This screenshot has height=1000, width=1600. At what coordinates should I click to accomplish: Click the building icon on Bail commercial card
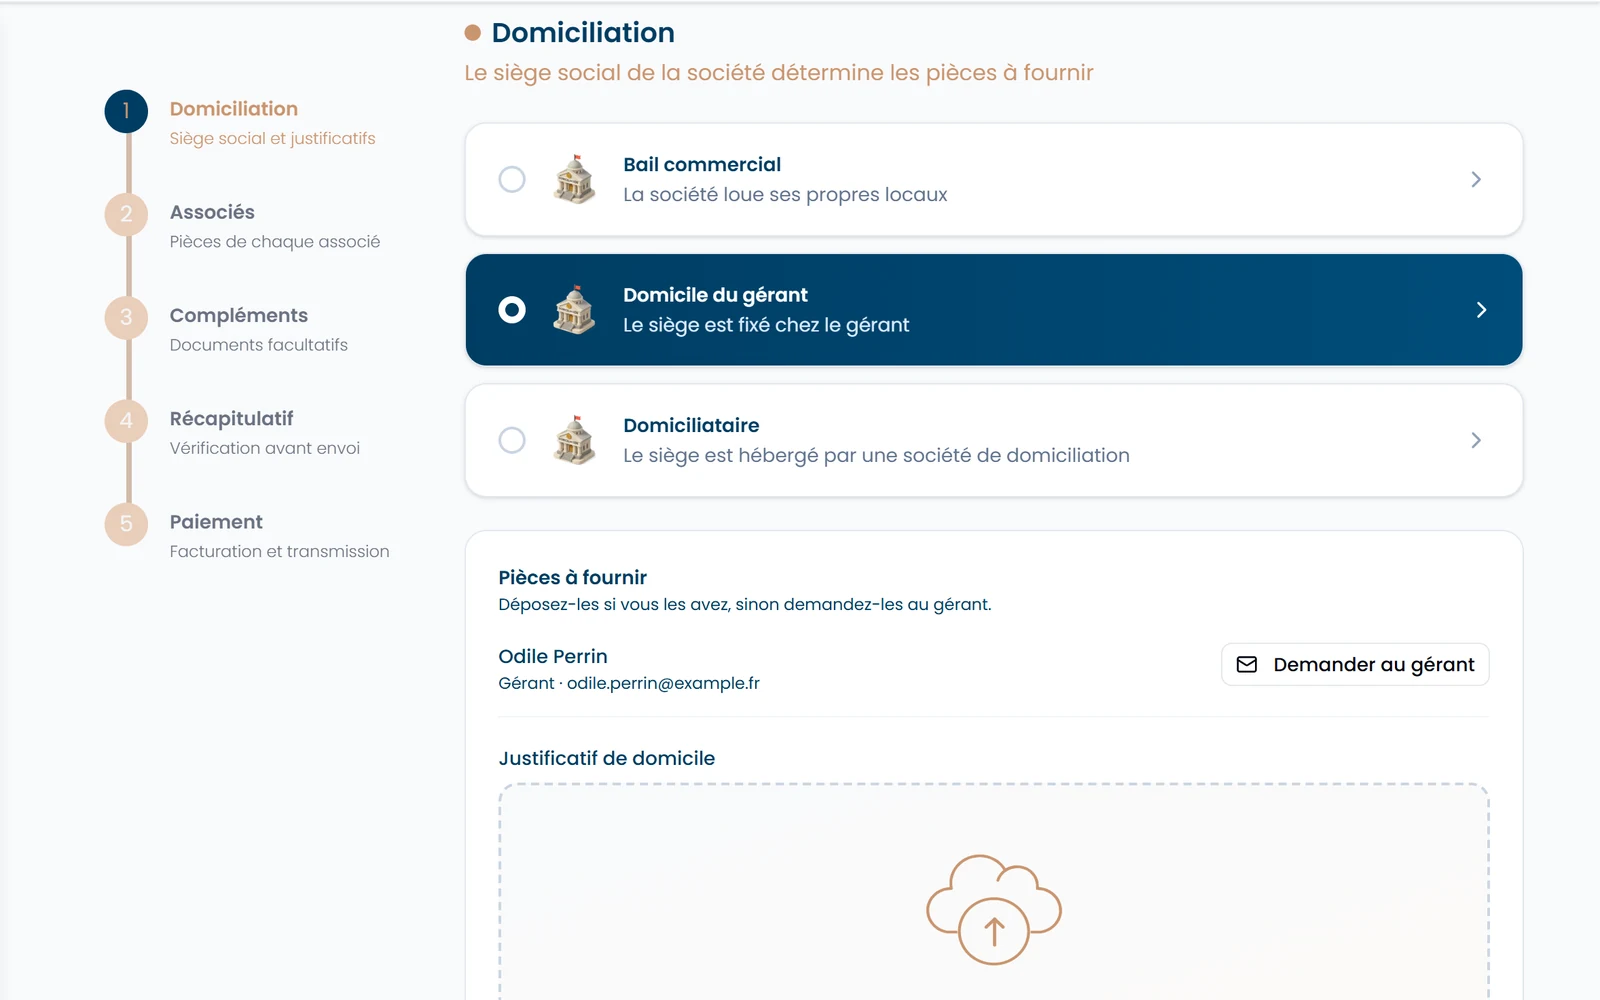click(575, 179)
